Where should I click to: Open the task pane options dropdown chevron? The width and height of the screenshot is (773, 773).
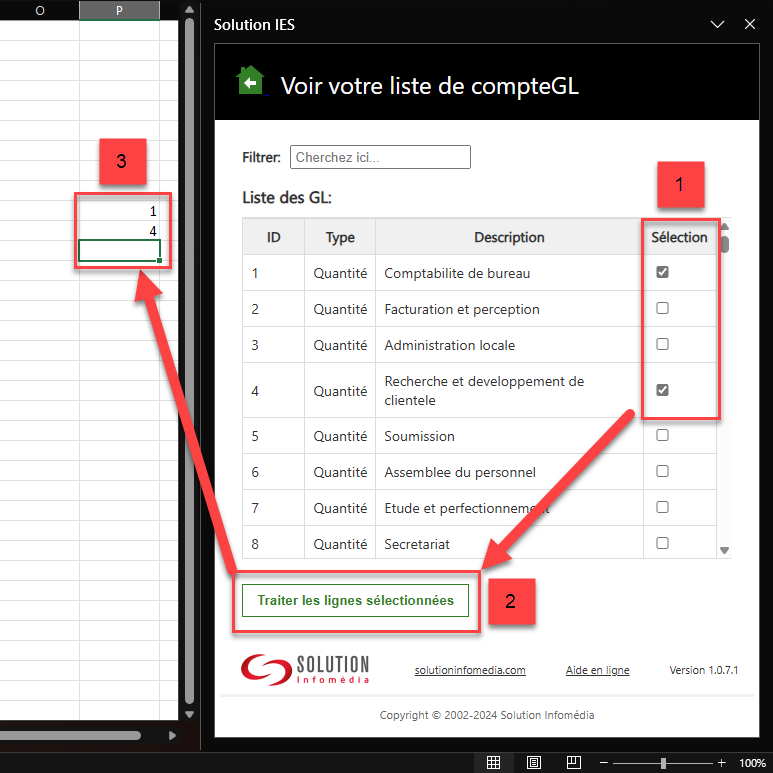716,24
